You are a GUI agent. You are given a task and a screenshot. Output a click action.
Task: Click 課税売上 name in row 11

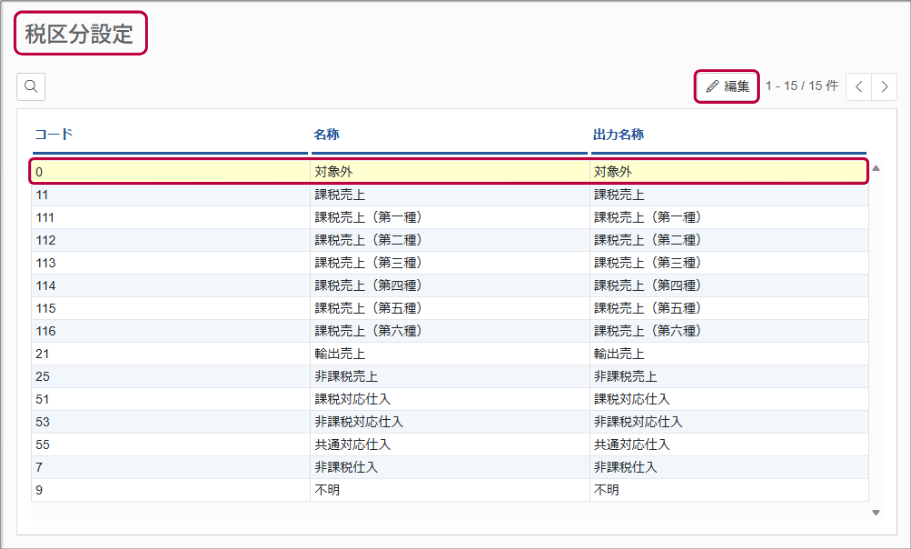[x=340, y=195]
